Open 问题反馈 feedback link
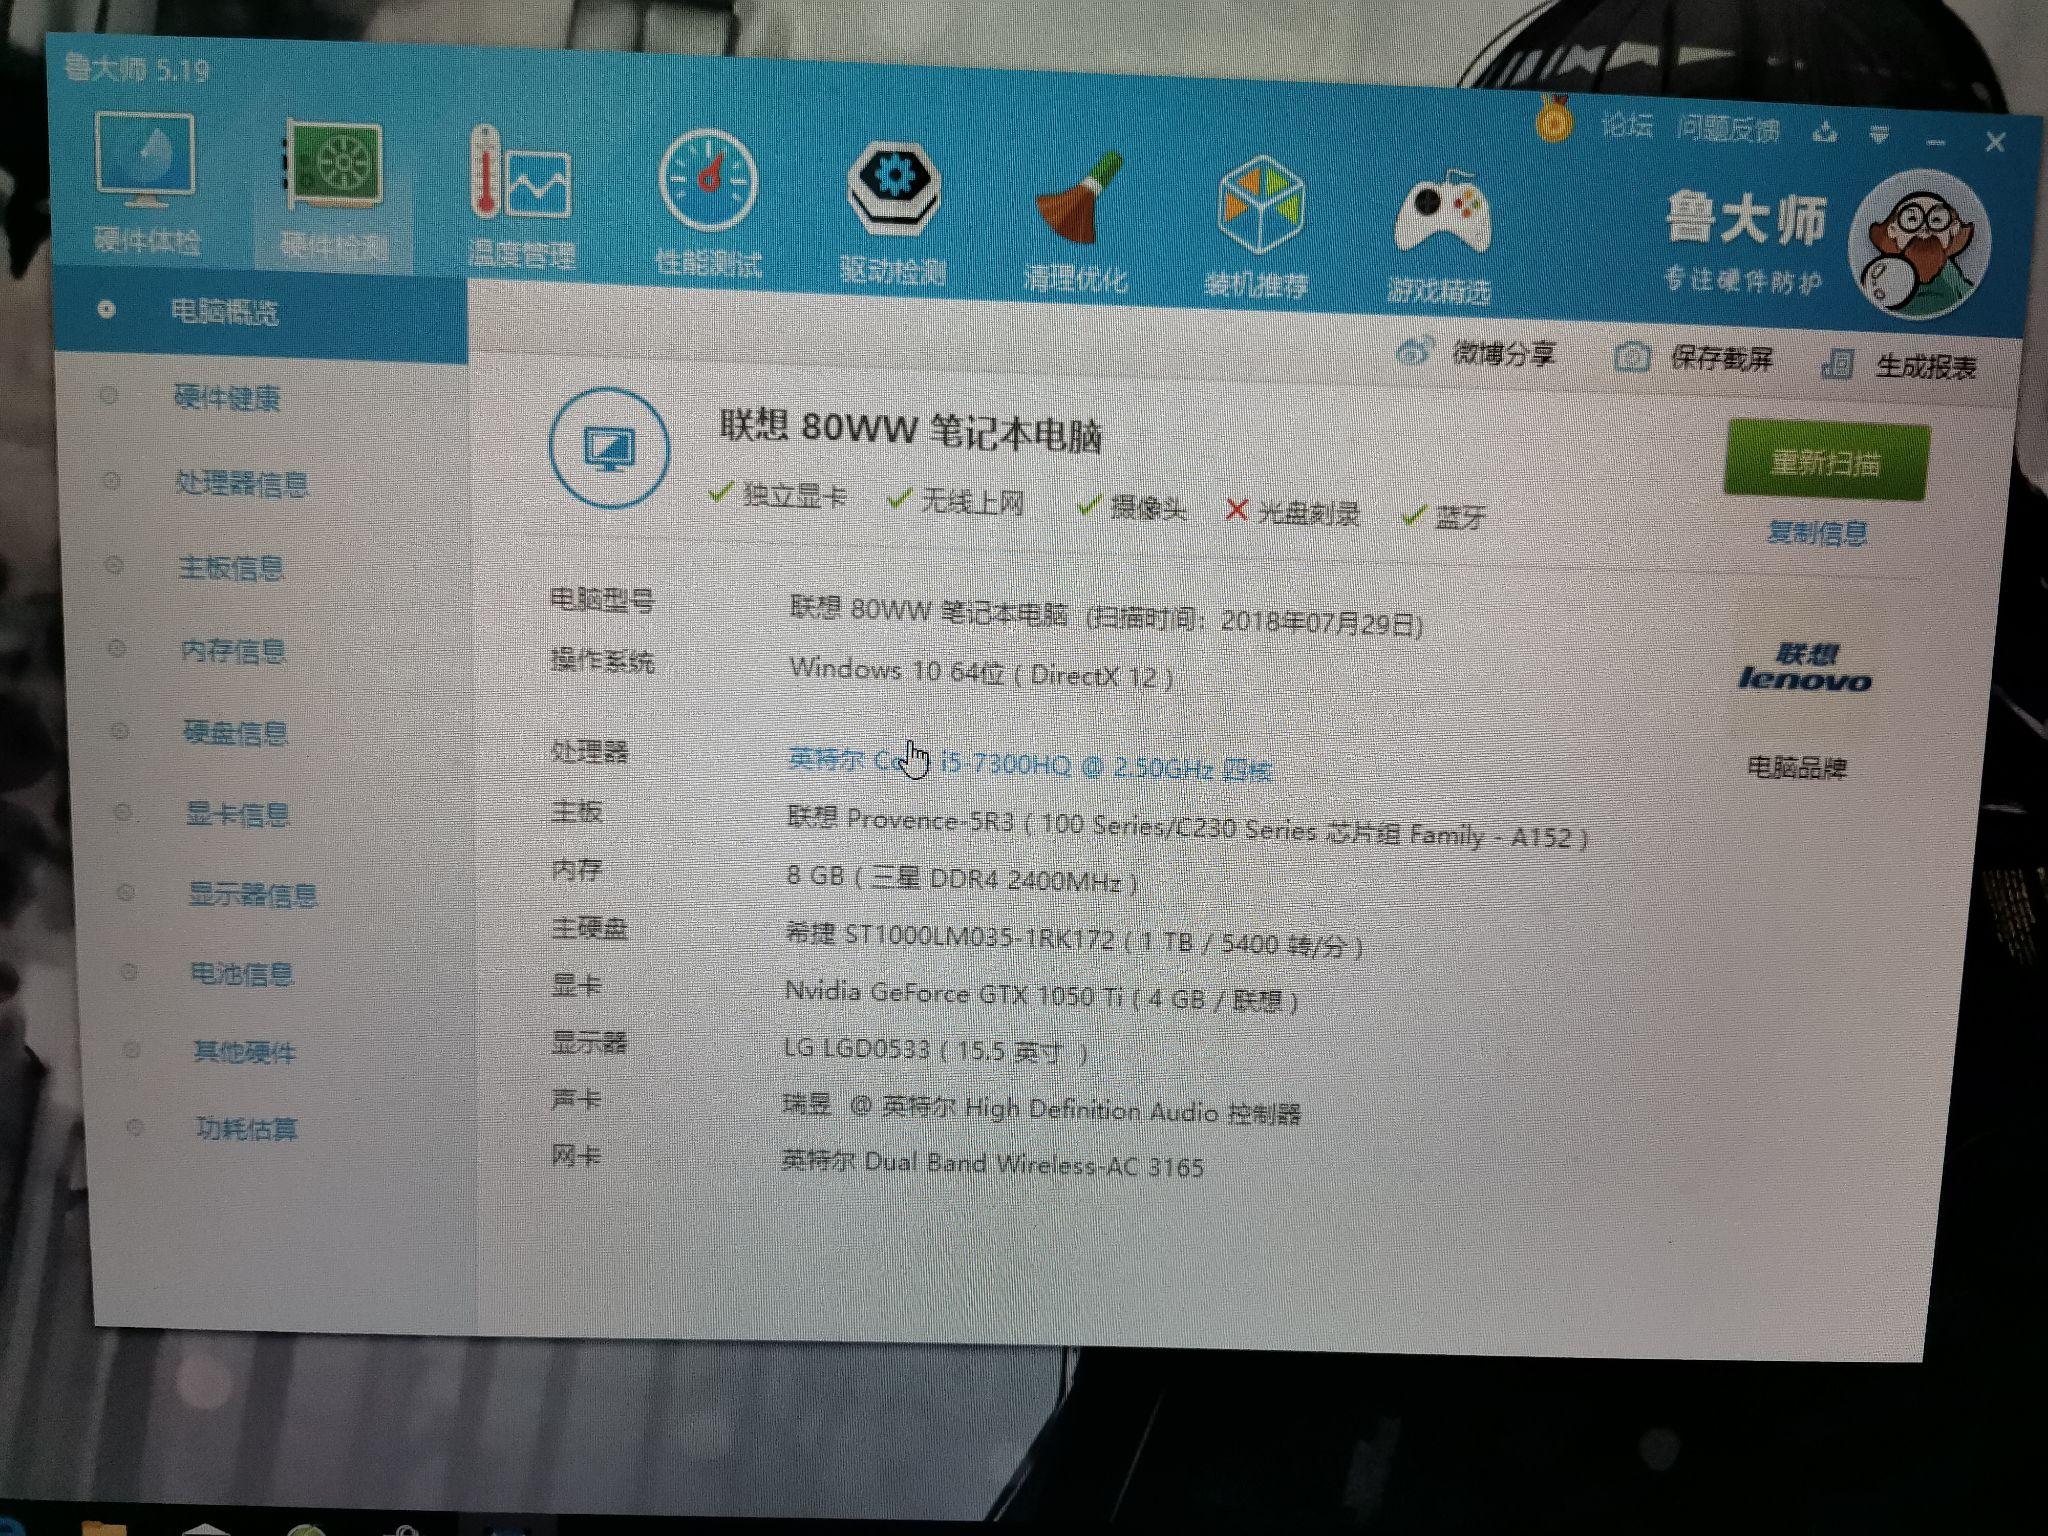The image size is (2048, 1536). [1729, 129]
